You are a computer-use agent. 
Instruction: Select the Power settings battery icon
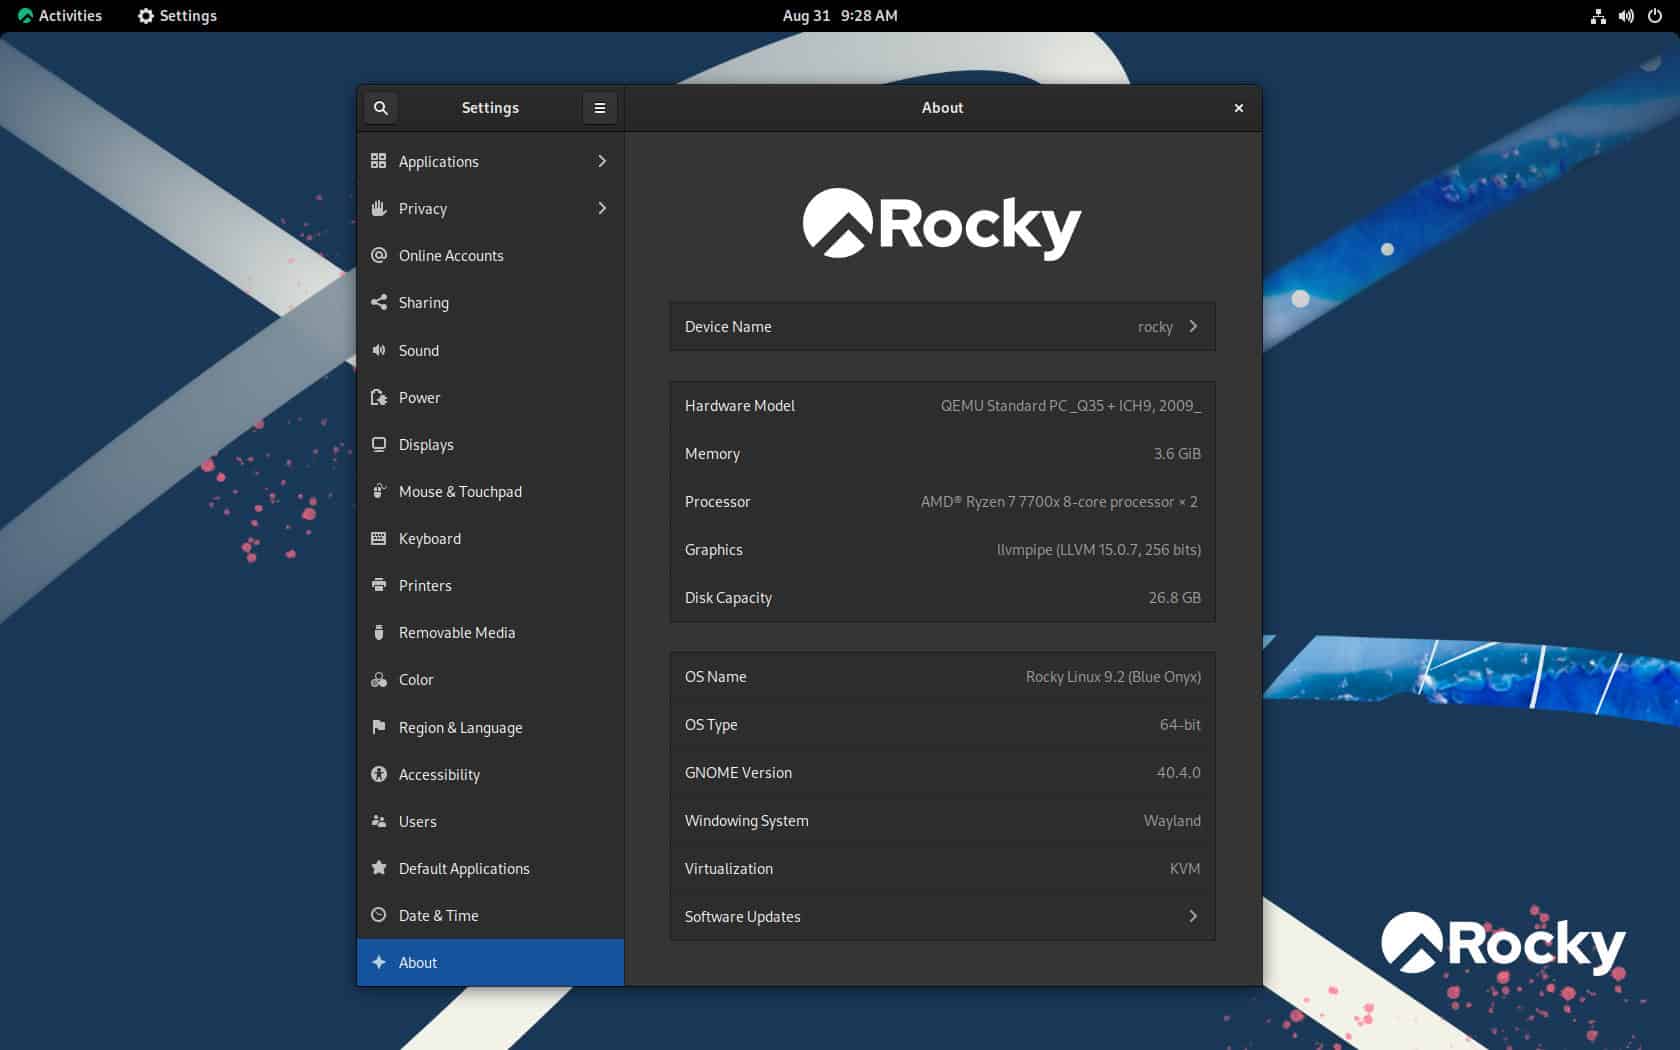click(378, 397)
